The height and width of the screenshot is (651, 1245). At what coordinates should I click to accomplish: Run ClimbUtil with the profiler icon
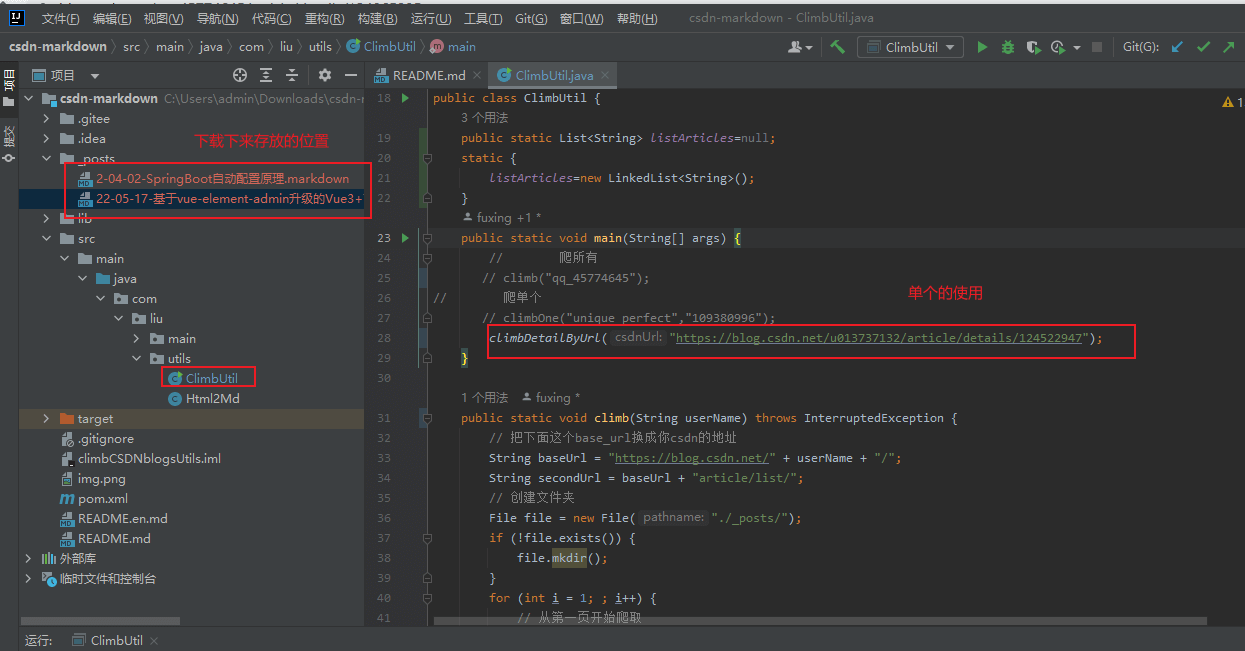(1057, 47)
